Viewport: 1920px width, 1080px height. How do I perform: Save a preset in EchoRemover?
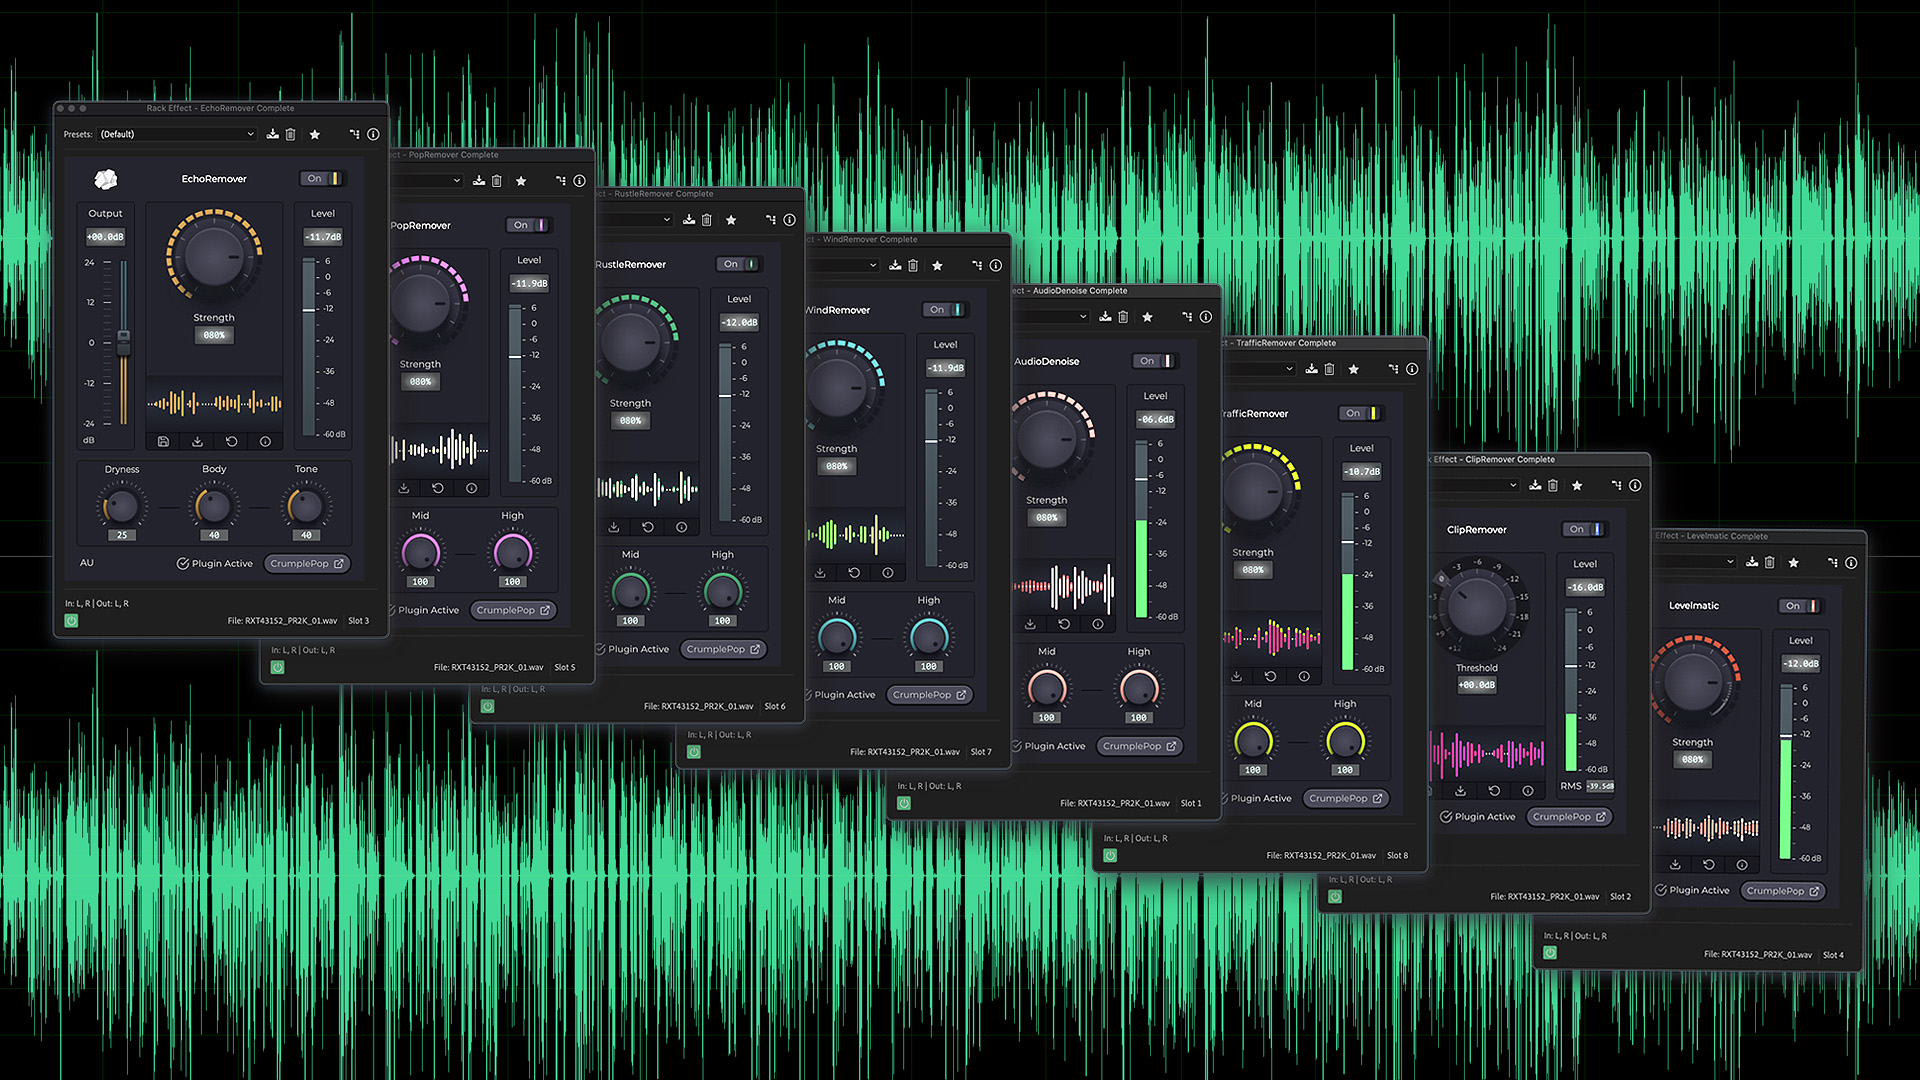[x=164, y=441]
